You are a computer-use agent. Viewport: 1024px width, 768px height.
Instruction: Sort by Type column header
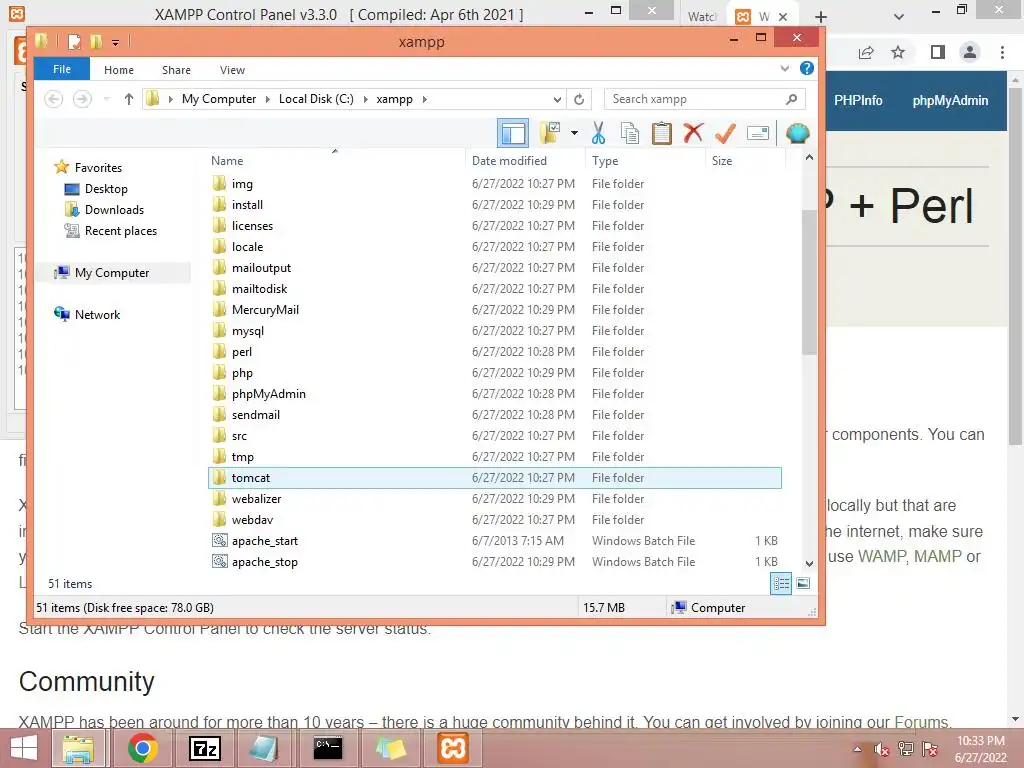pos(646,161)
